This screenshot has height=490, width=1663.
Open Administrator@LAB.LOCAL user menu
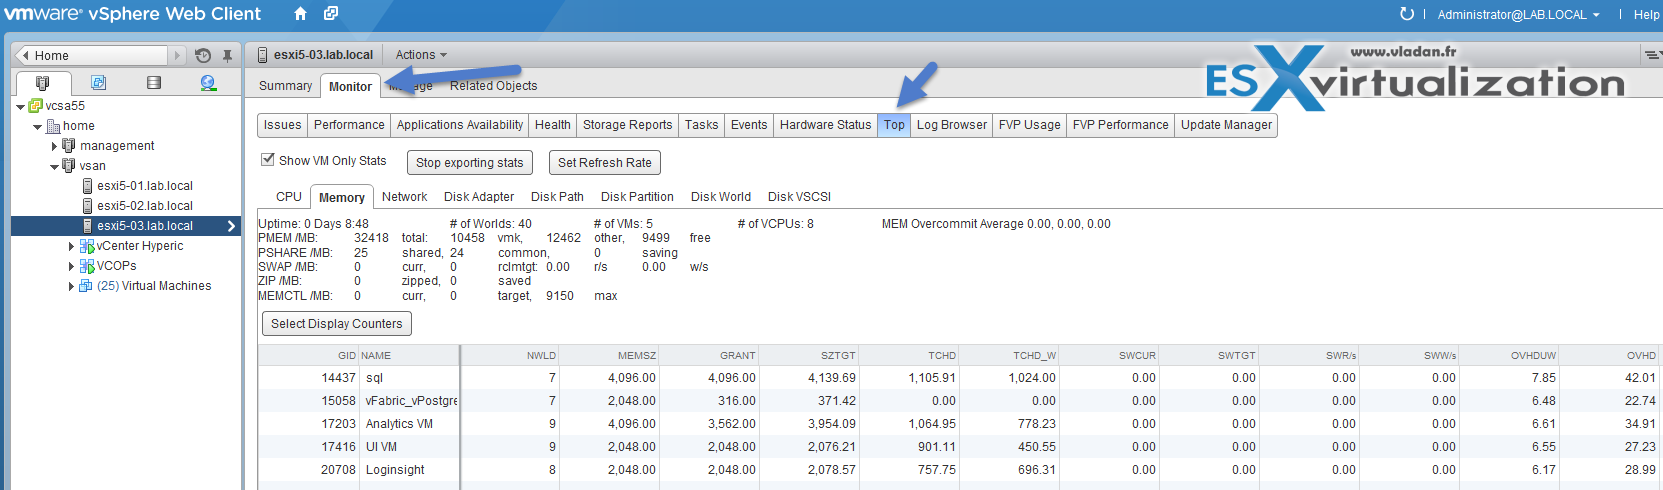click(1517, 15)
